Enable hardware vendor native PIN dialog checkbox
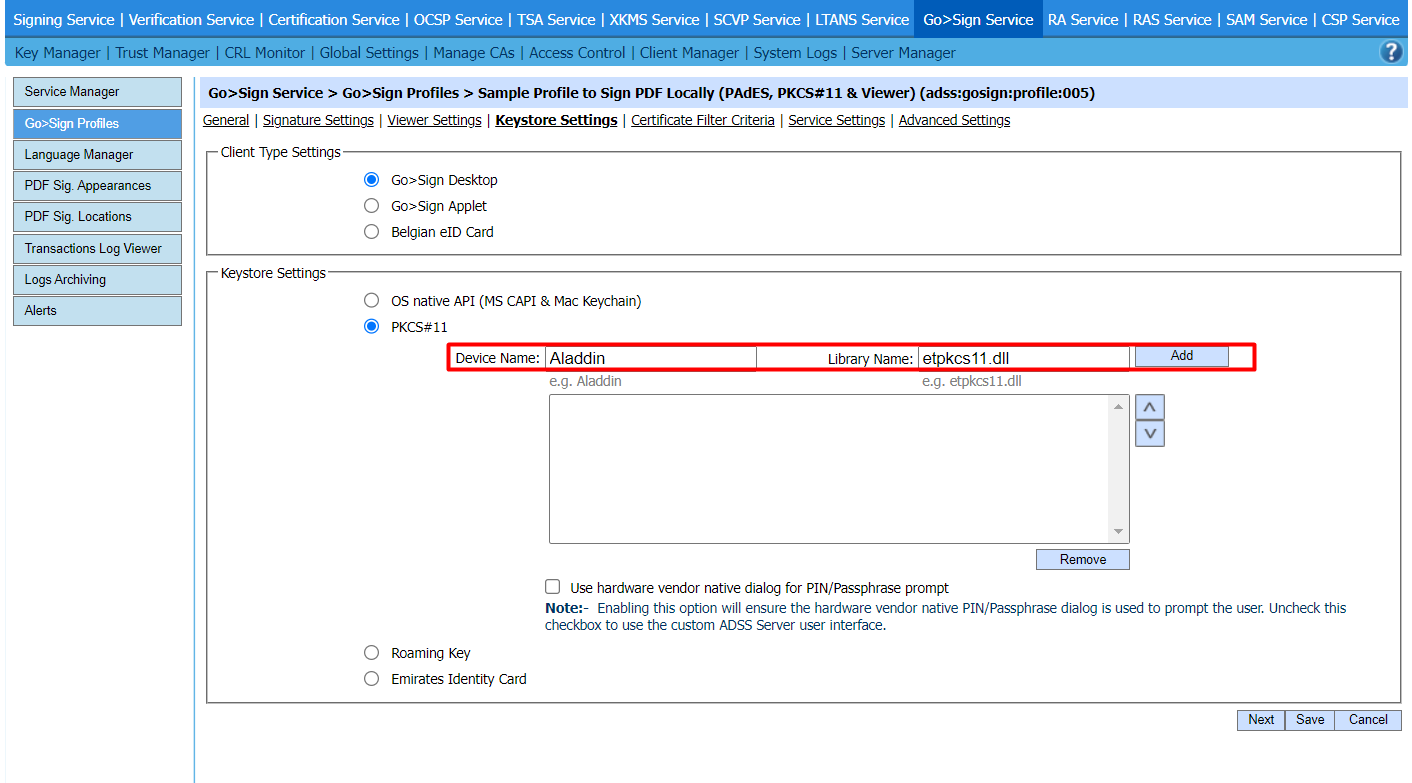 click(x=552, y=587)
